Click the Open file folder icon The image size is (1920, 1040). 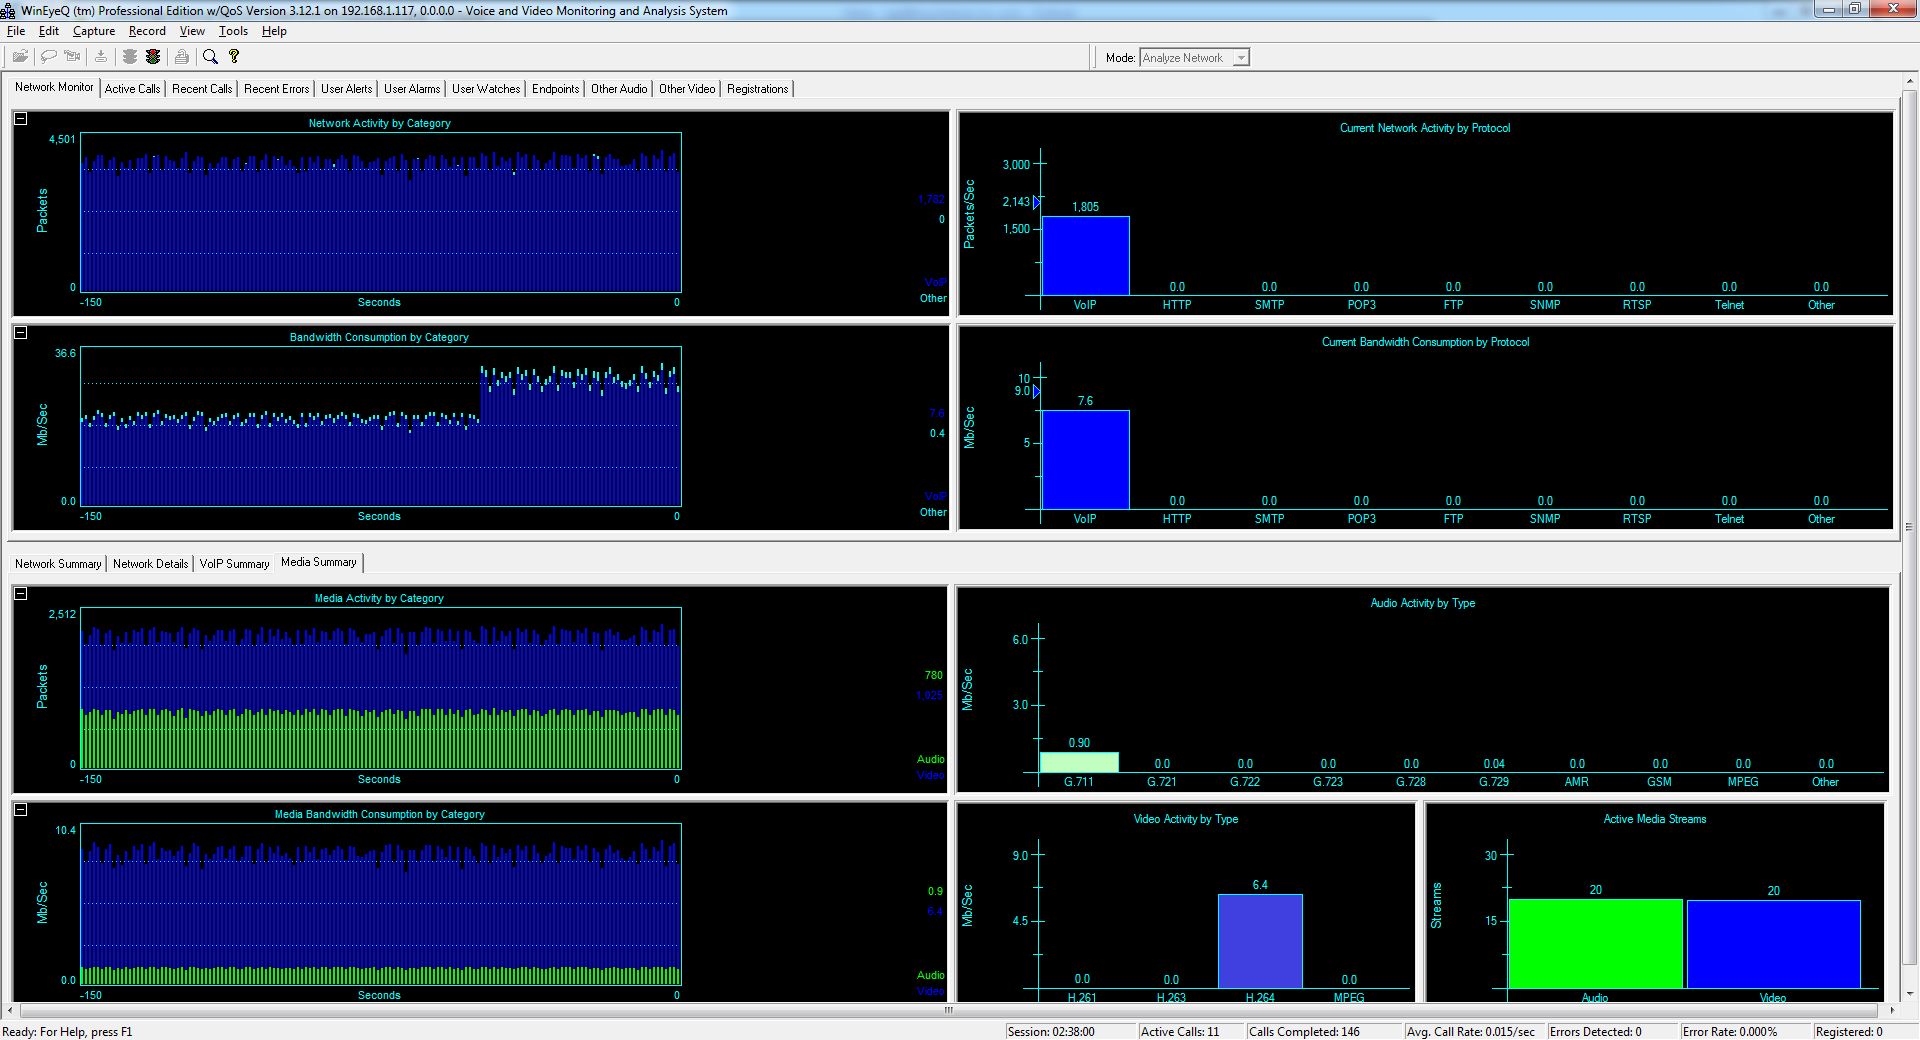coord(20,57)
